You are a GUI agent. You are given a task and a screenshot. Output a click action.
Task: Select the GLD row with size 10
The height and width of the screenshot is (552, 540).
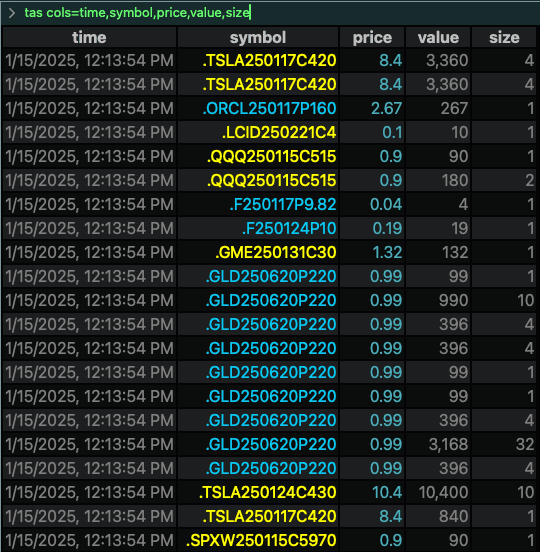(269, 300)
